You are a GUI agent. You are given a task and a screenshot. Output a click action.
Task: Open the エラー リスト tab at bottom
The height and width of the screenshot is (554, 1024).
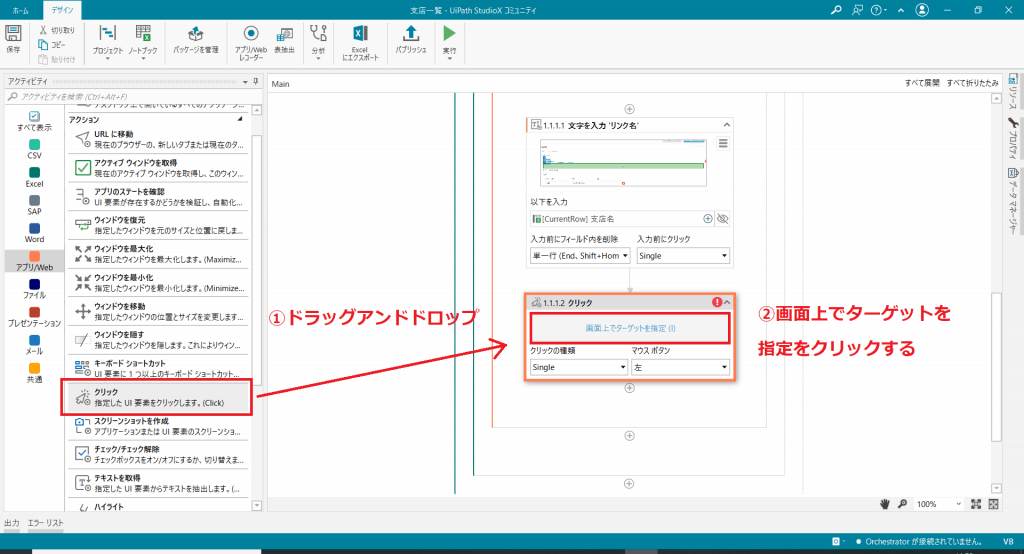(x=46, y=523)
